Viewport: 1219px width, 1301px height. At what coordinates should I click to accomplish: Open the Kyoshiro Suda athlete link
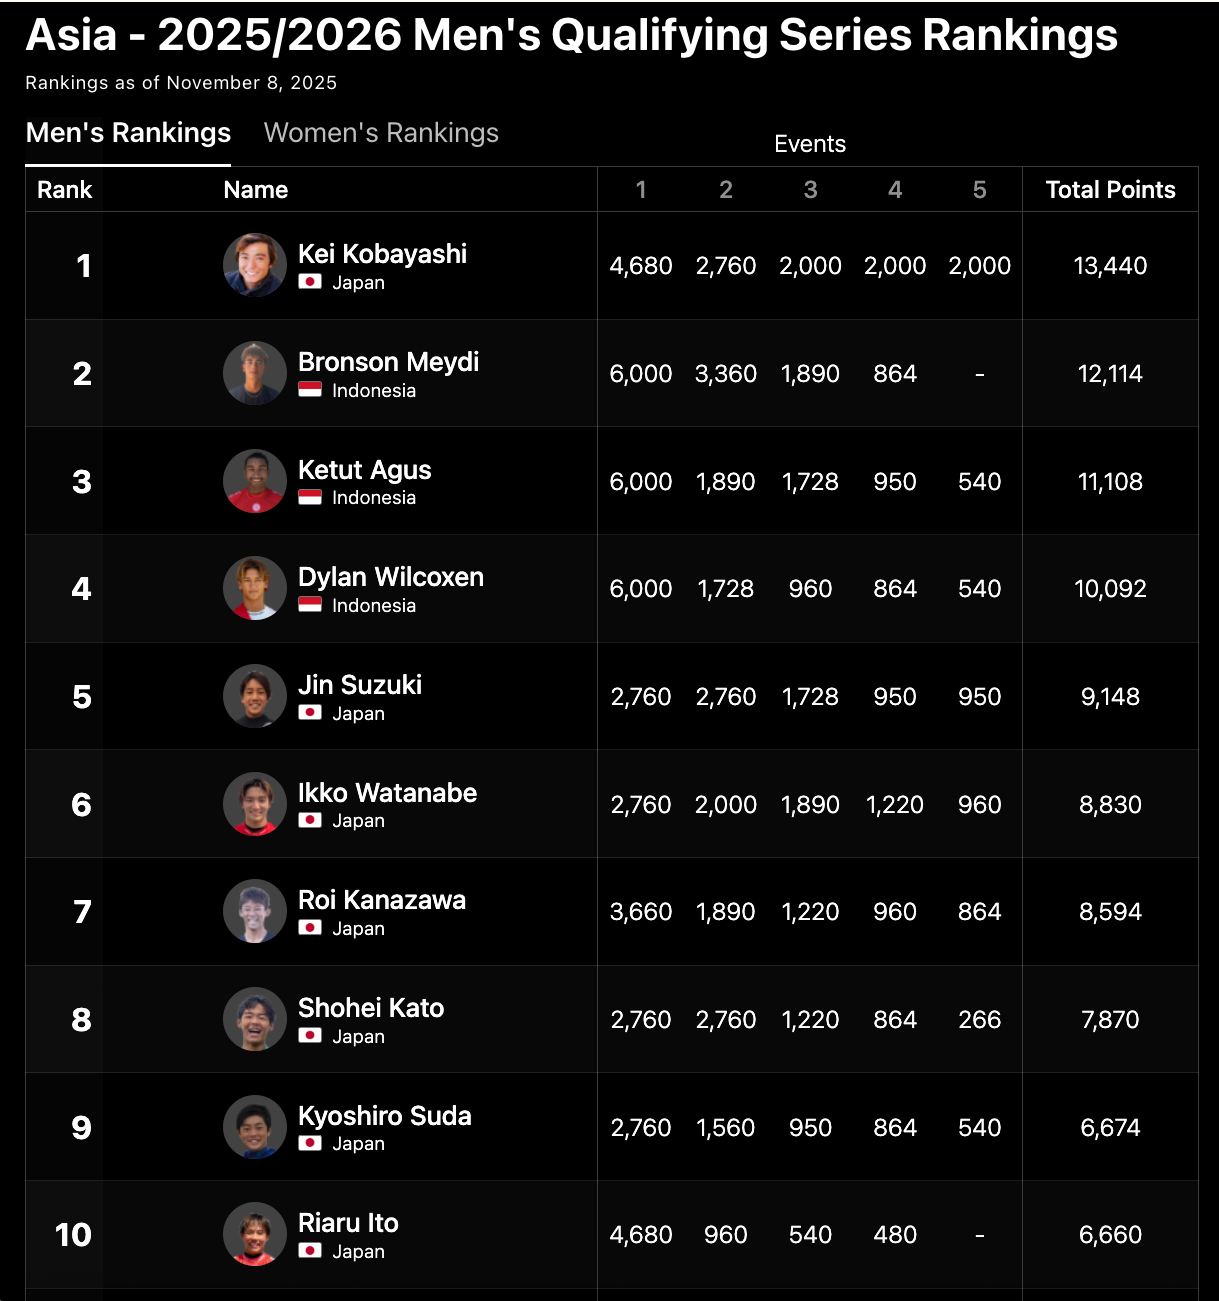point(384,1116)
